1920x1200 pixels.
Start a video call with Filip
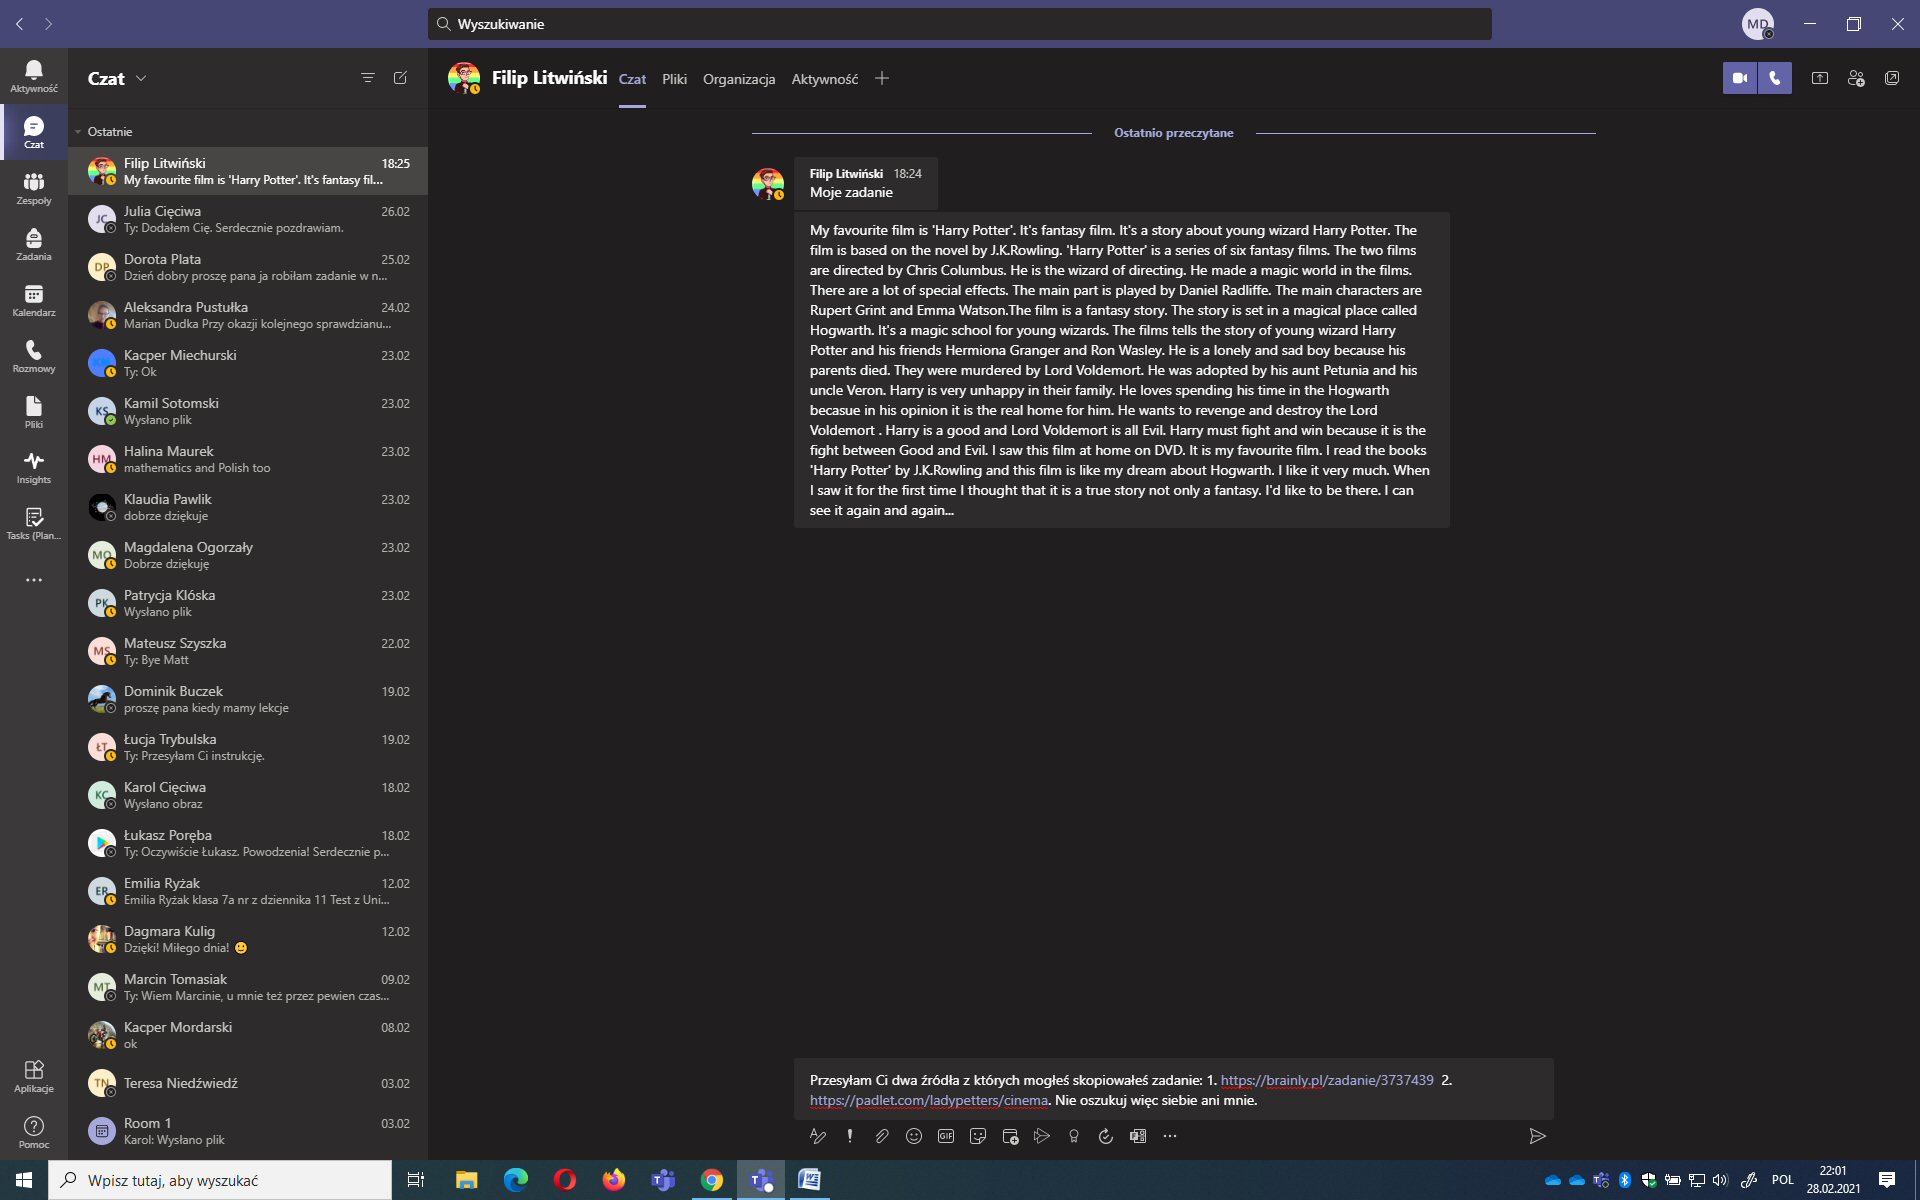point(1739,78)
